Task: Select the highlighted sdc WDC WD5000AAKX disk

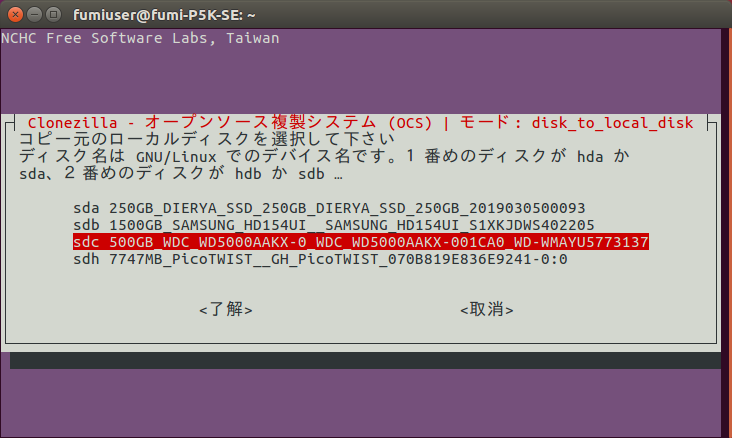Action: (361, 242)
